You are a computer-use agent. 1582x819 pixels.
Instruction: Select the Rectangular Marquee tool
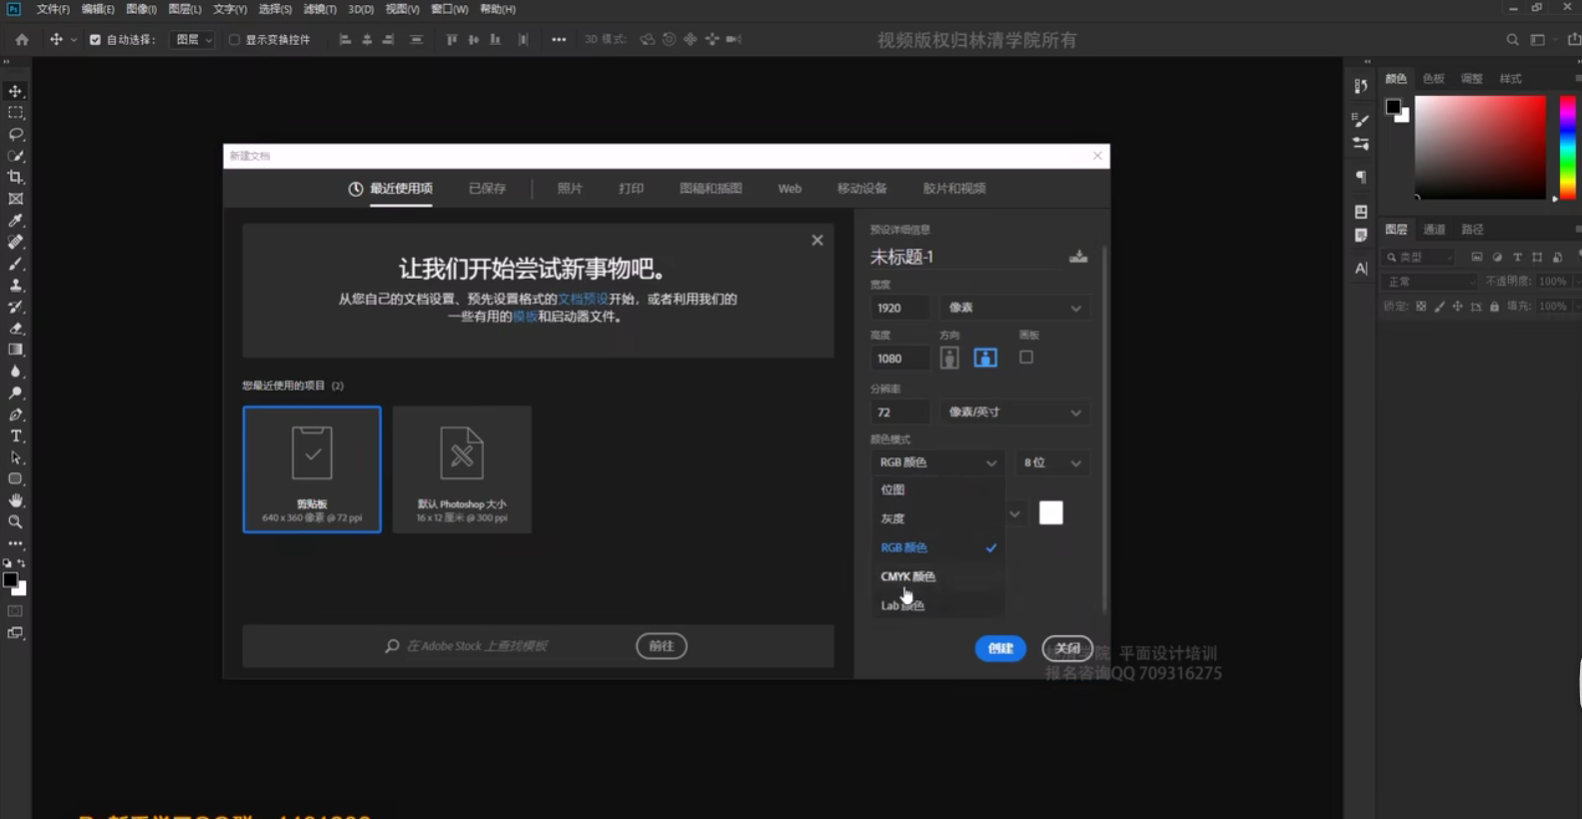16,113
